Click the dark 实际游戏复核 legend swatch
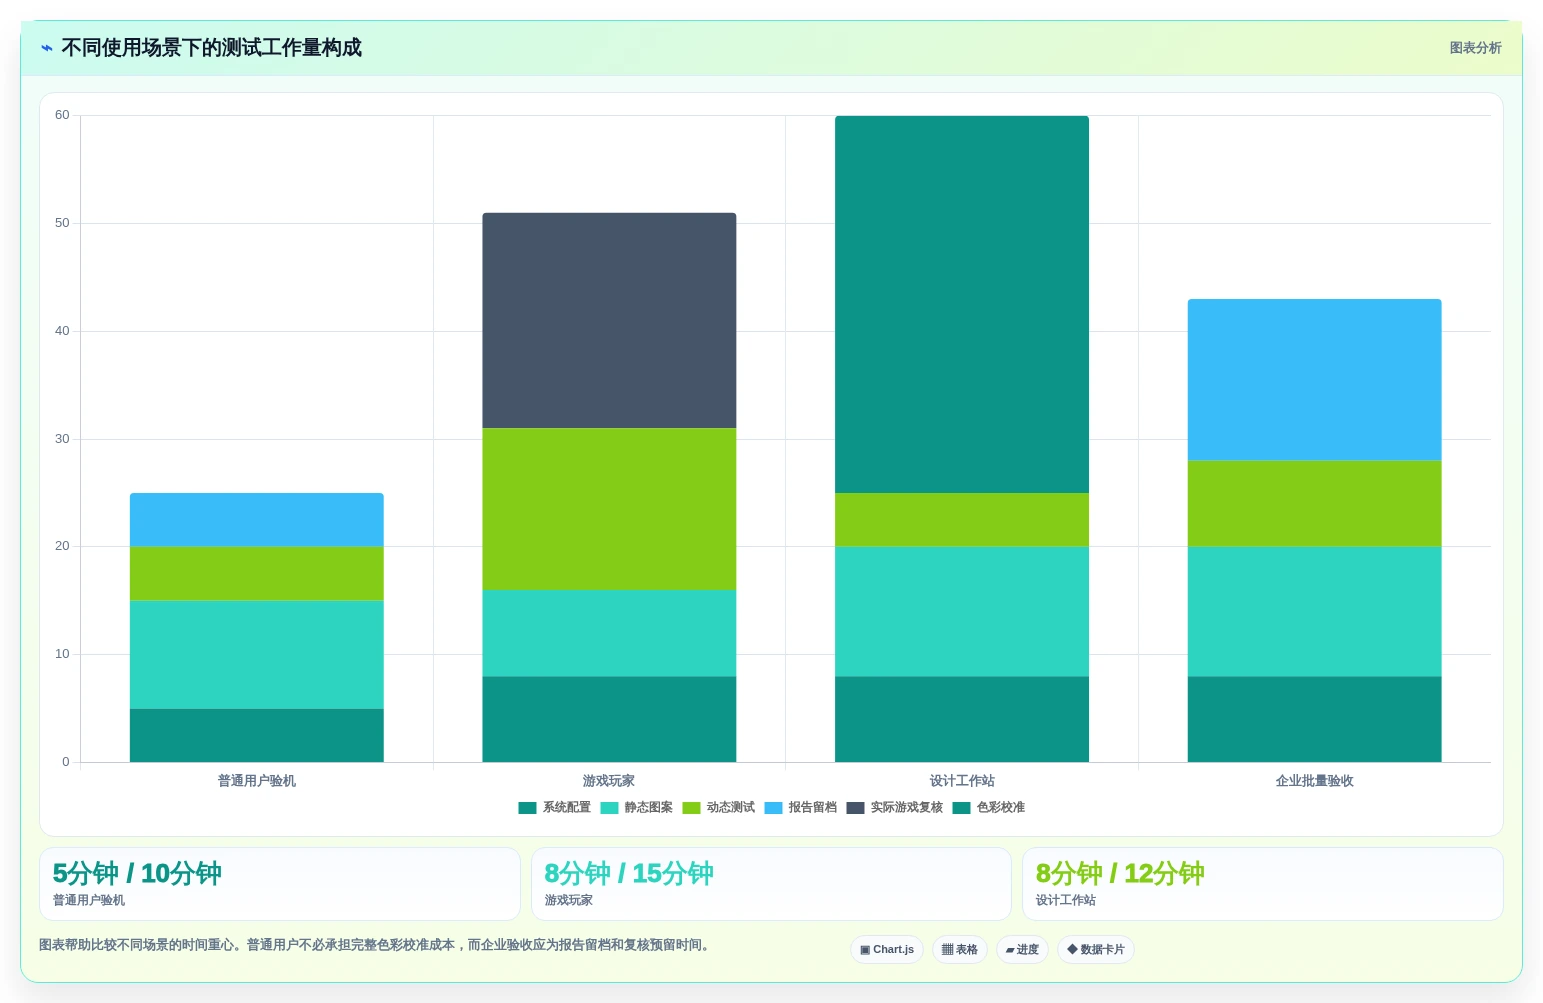 [855, 808]
